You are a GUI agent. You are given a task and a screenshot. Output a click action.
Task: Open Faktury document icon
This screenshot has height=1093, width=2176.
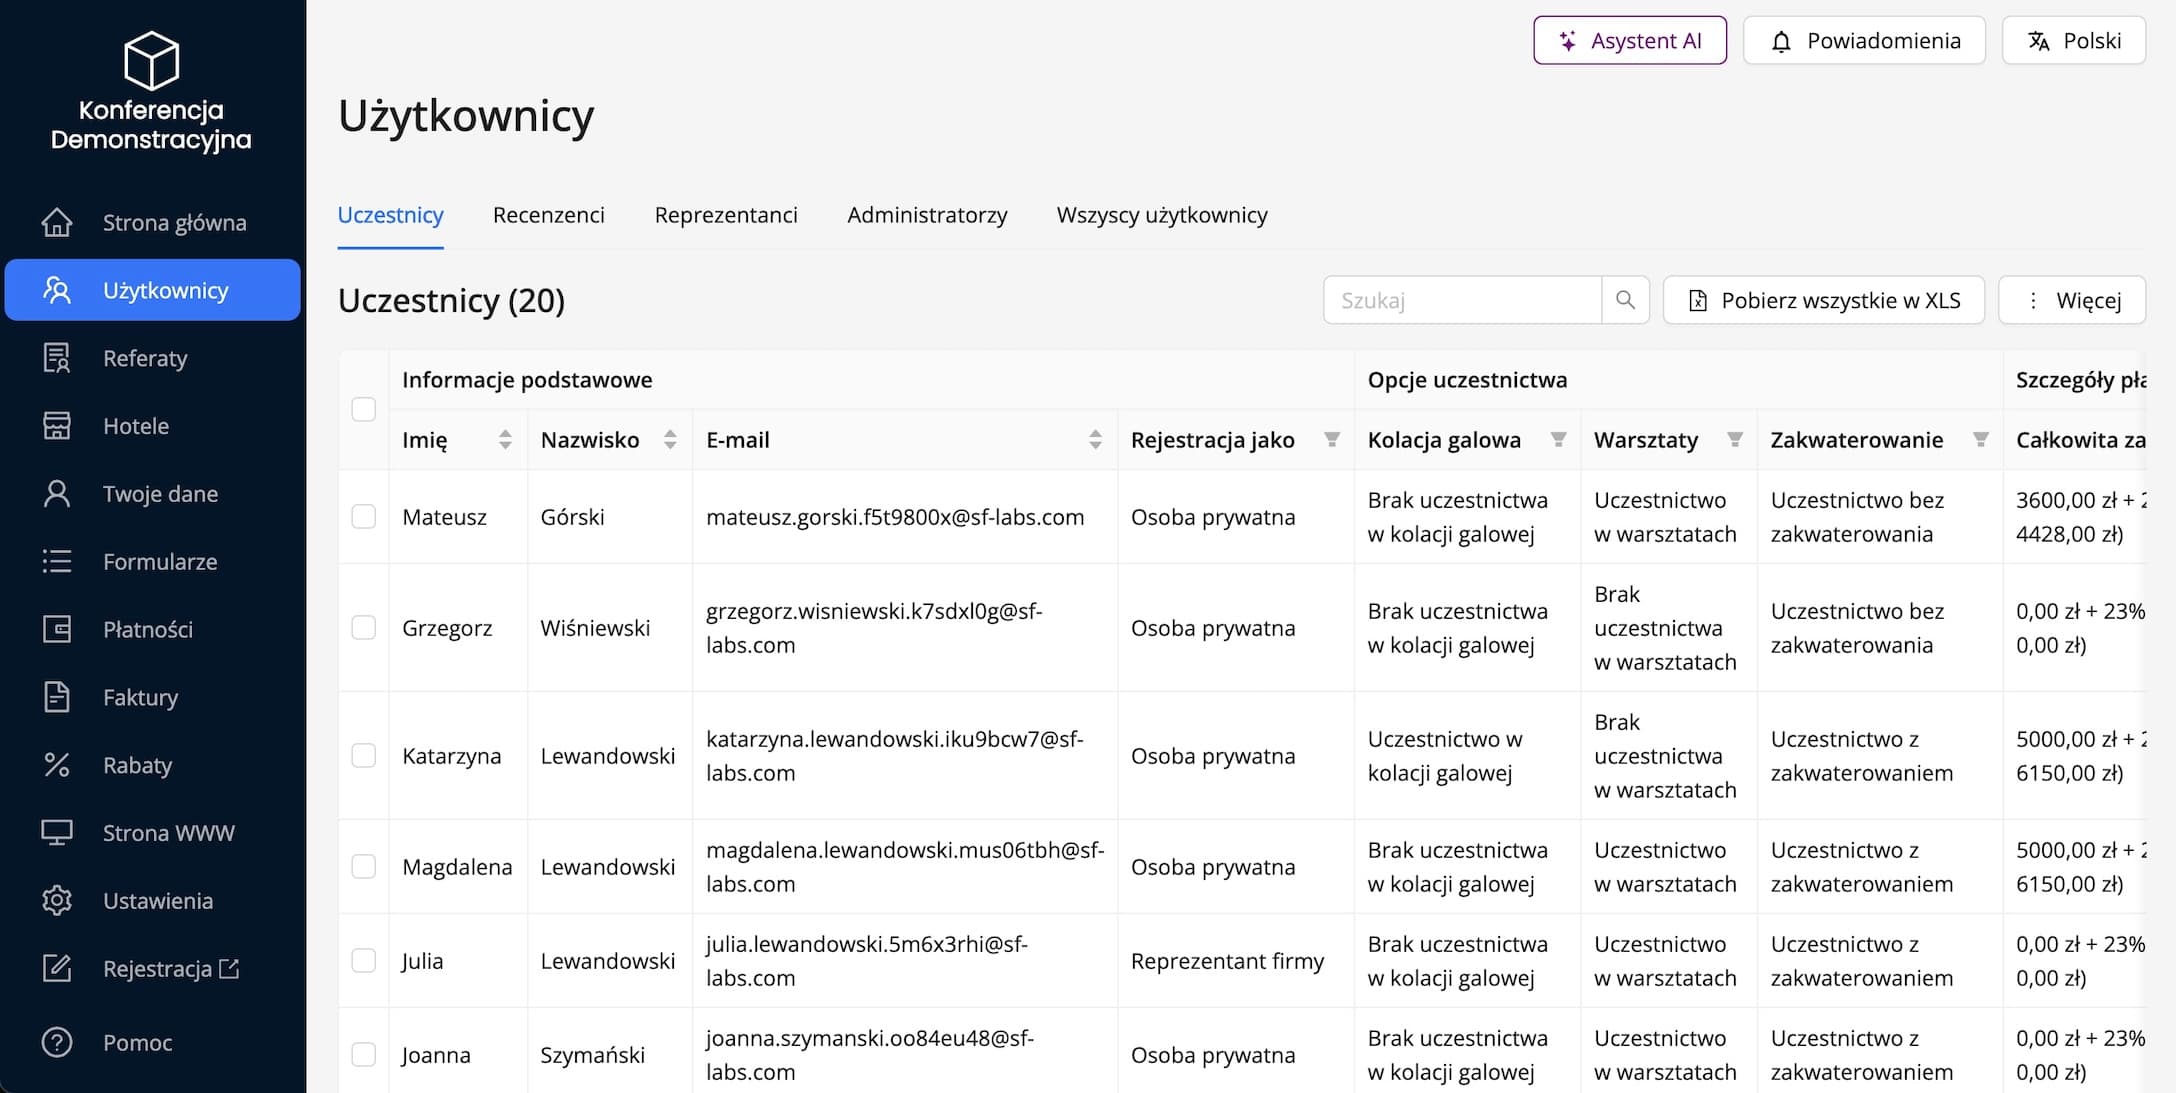[57, 697]
